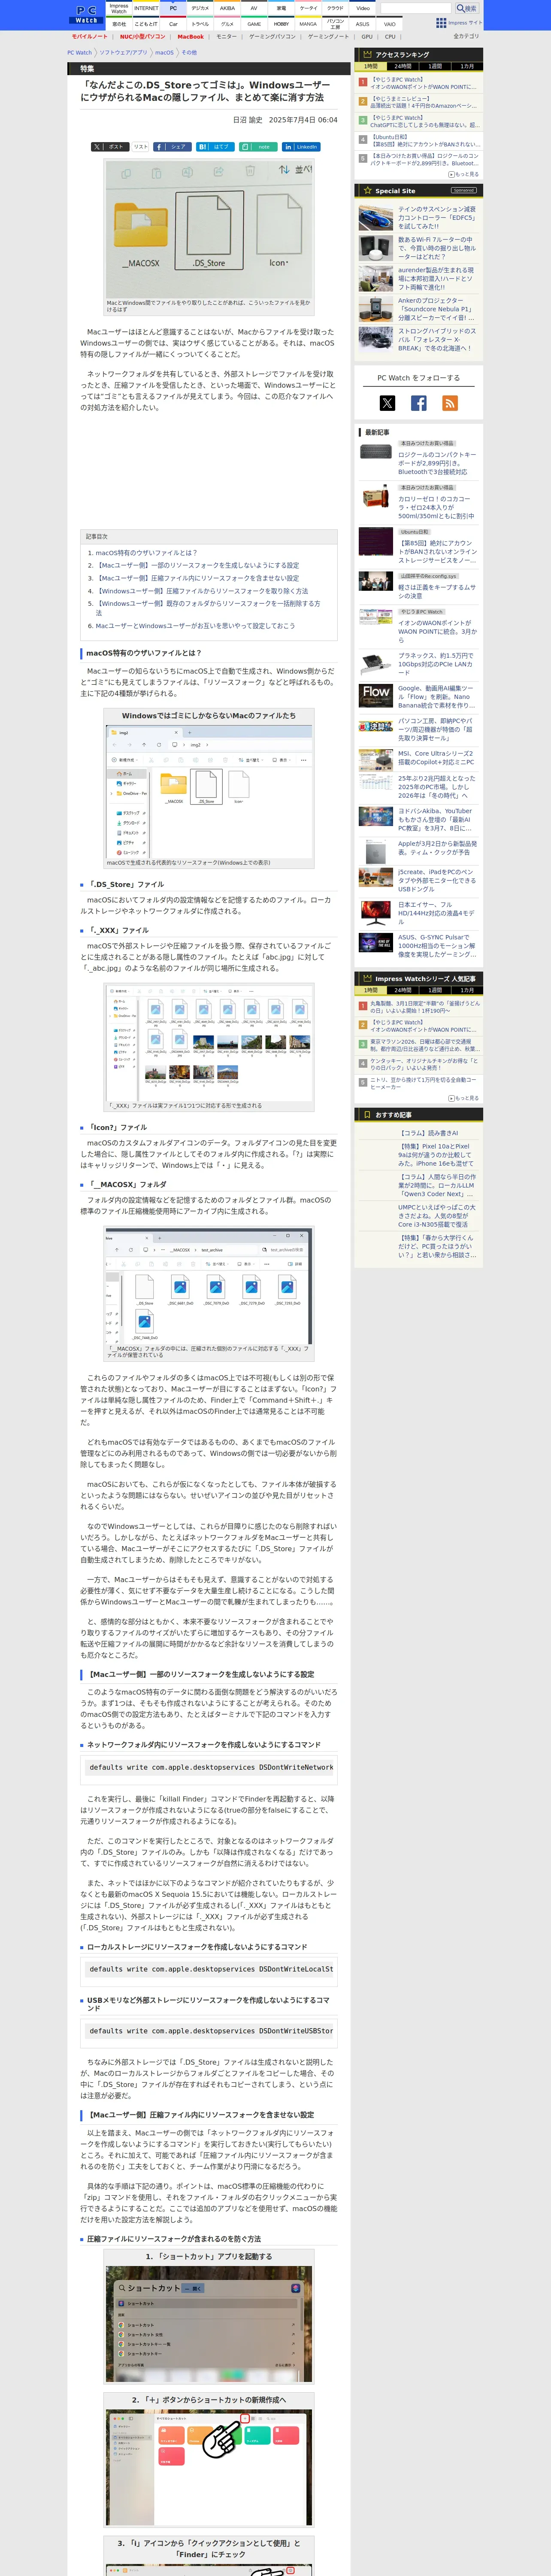The height and width of the screenshot is (2576, 551).
Task: Switch アクセスランキング to the 24時間 tab
Action: pyautogui.click(x=402, y=66)
